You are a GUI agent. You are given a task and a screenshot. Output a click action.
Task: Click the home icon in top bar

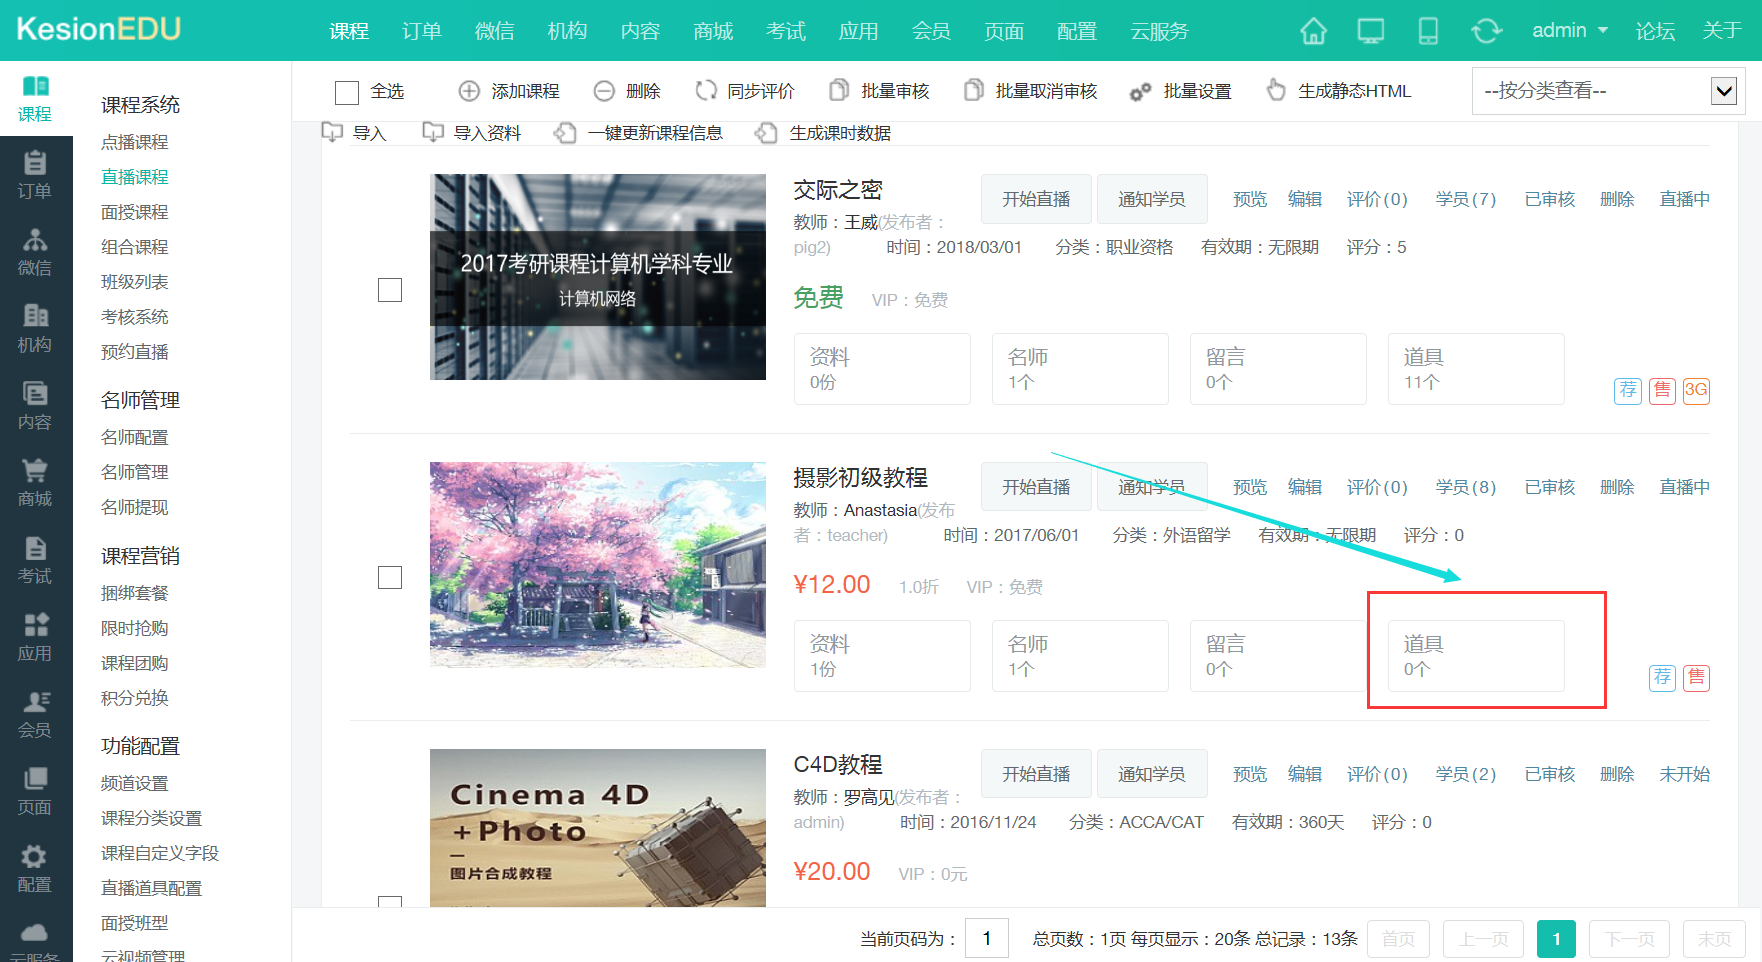coord(1313,31)
